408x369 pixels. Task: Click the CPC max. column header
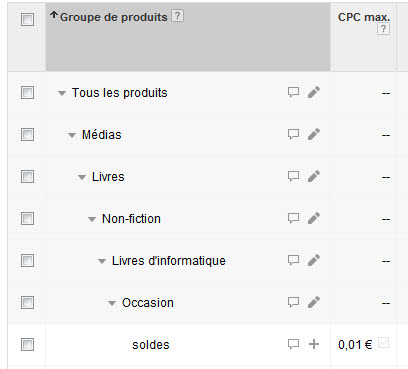[364, 17]
